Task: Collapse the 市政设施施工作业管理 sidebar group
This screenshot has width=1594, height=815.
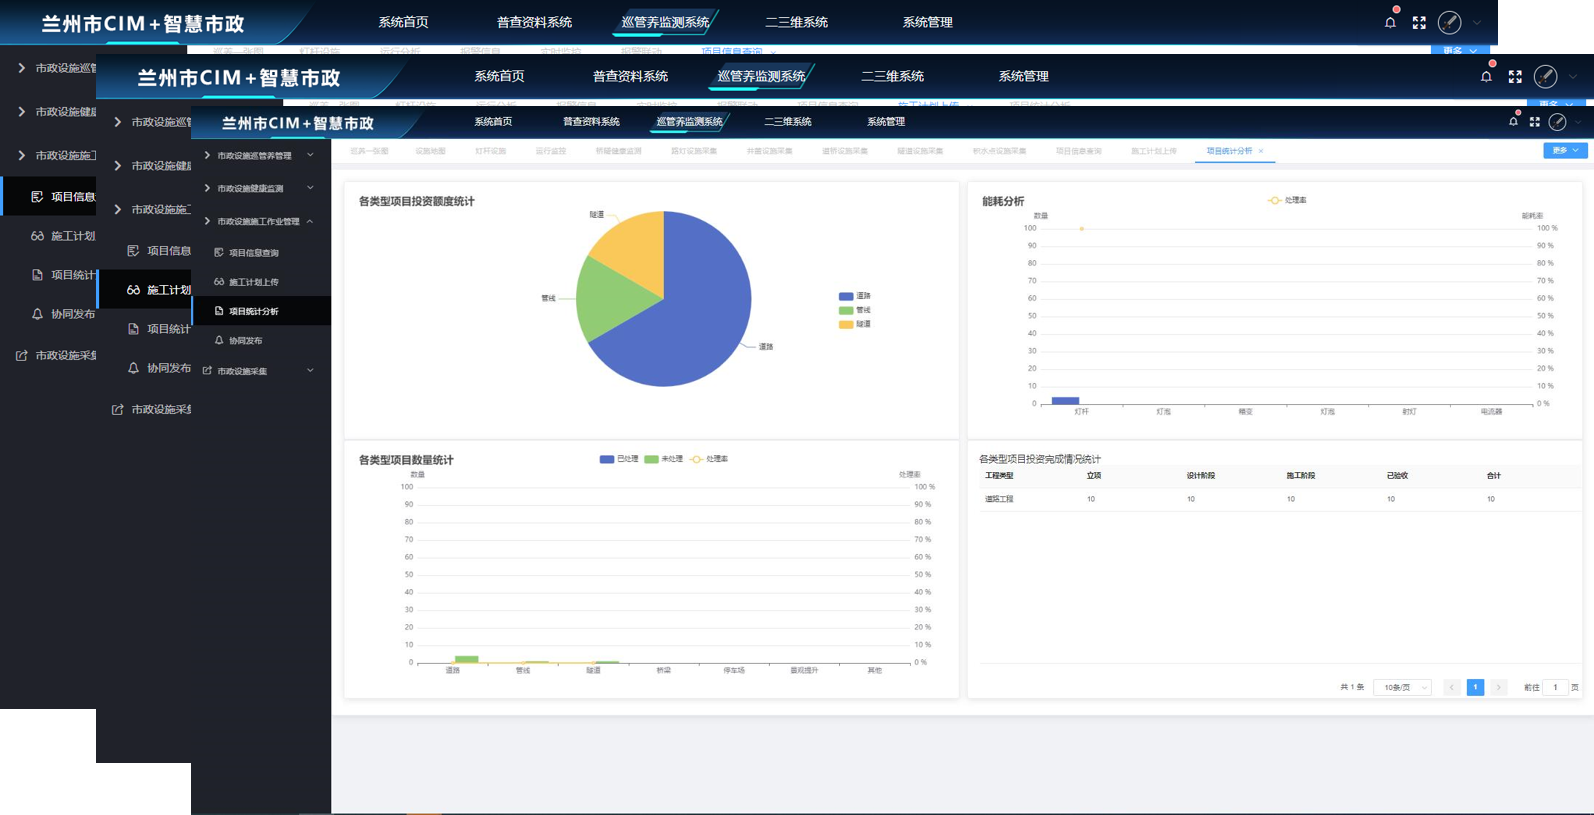Action: pyautogui.click(x=310, y=221)
